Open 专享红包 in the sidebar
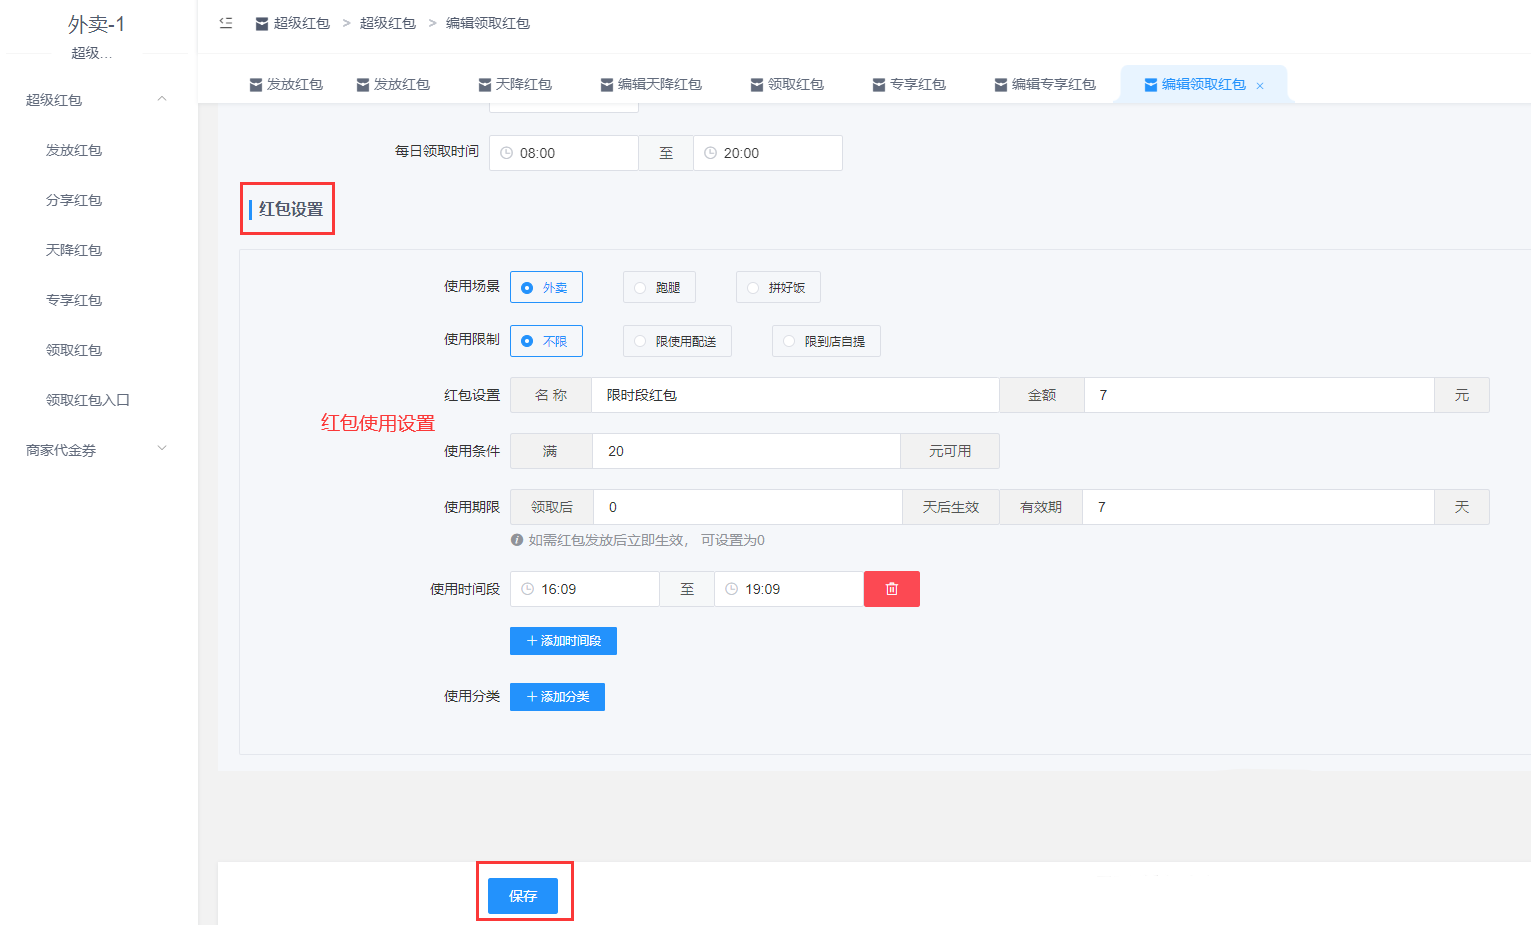1531x925 pixels. [74, 300]
